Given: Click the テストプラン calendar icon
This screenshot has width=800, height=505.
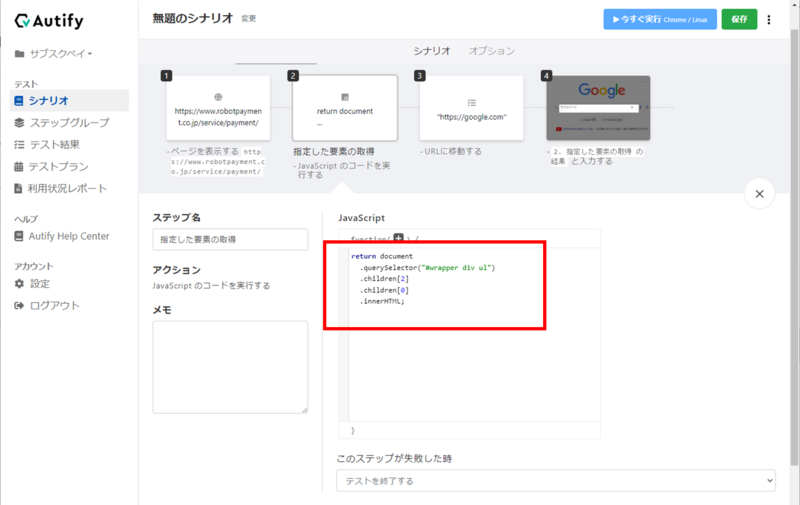Looking at the screenshot, I should tap(19, 166).
